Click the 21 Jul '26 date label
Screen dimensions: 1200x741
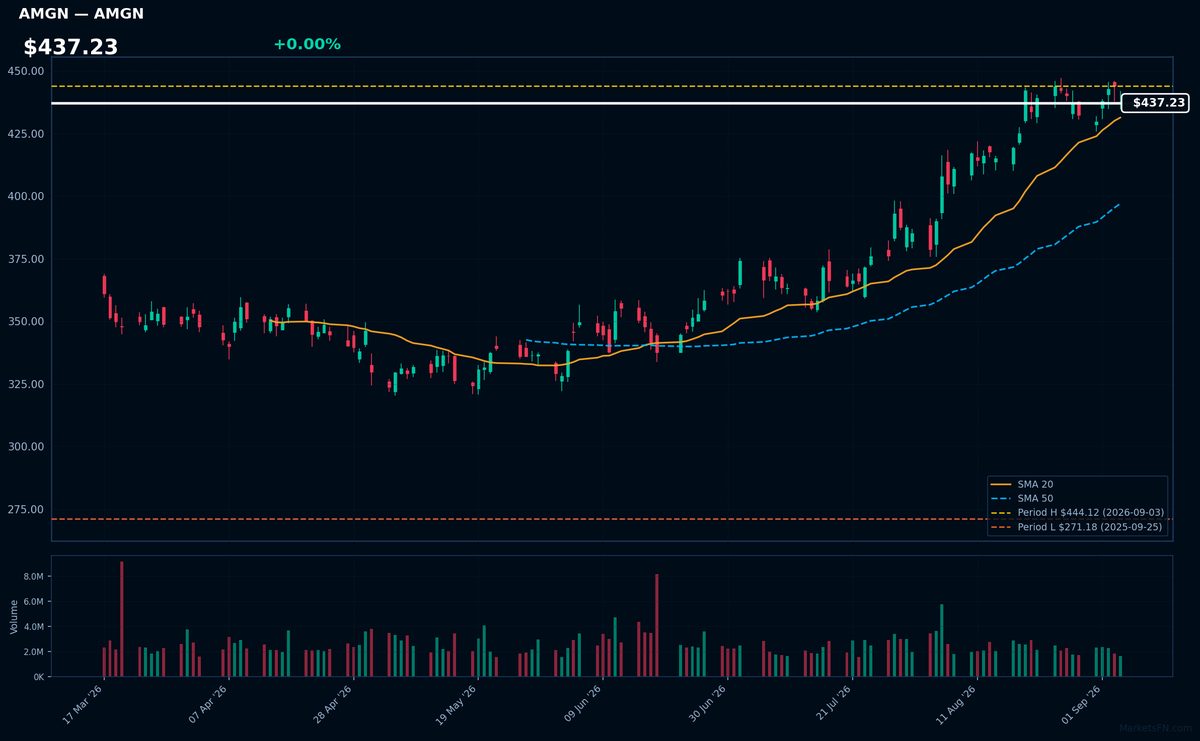832,705
